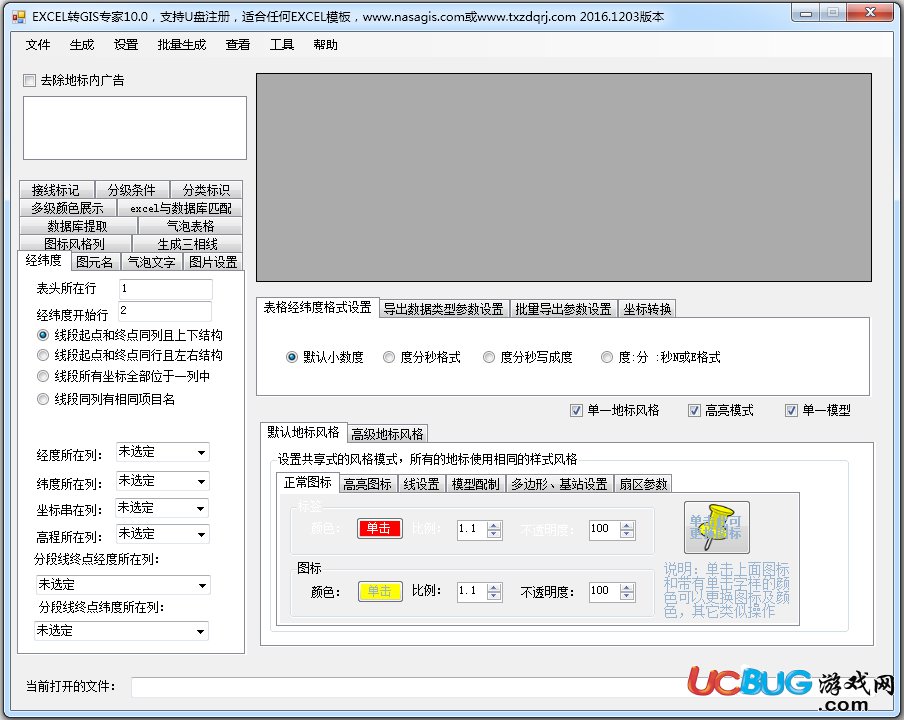Open 多边形、基站设置 tab
This screenshot has height=720, width=904.
[x=559, y=484]
